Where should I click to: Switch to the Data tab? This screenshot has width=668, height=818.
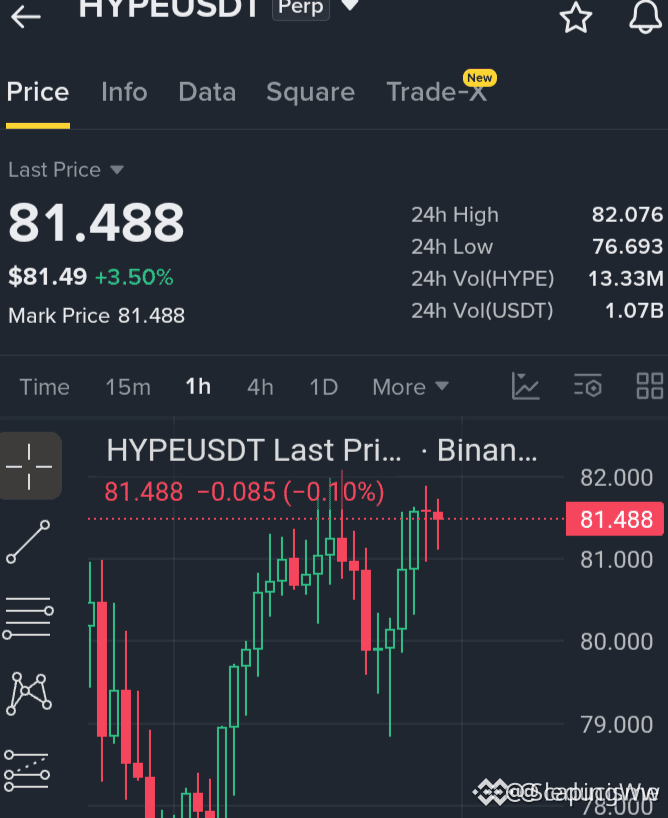click(x=207, y=92)
